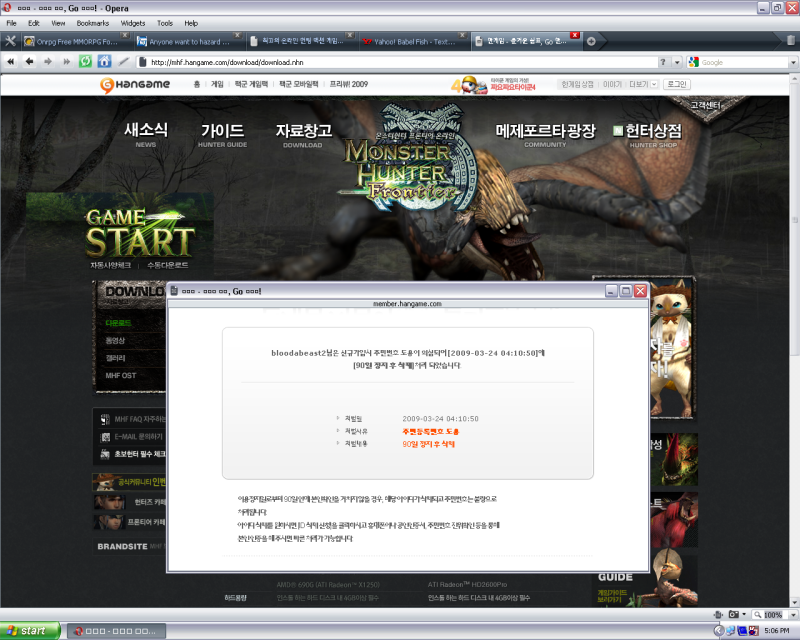Click the Windows start button
Viewport: 800px width, 640px height.
coord(30,630)
